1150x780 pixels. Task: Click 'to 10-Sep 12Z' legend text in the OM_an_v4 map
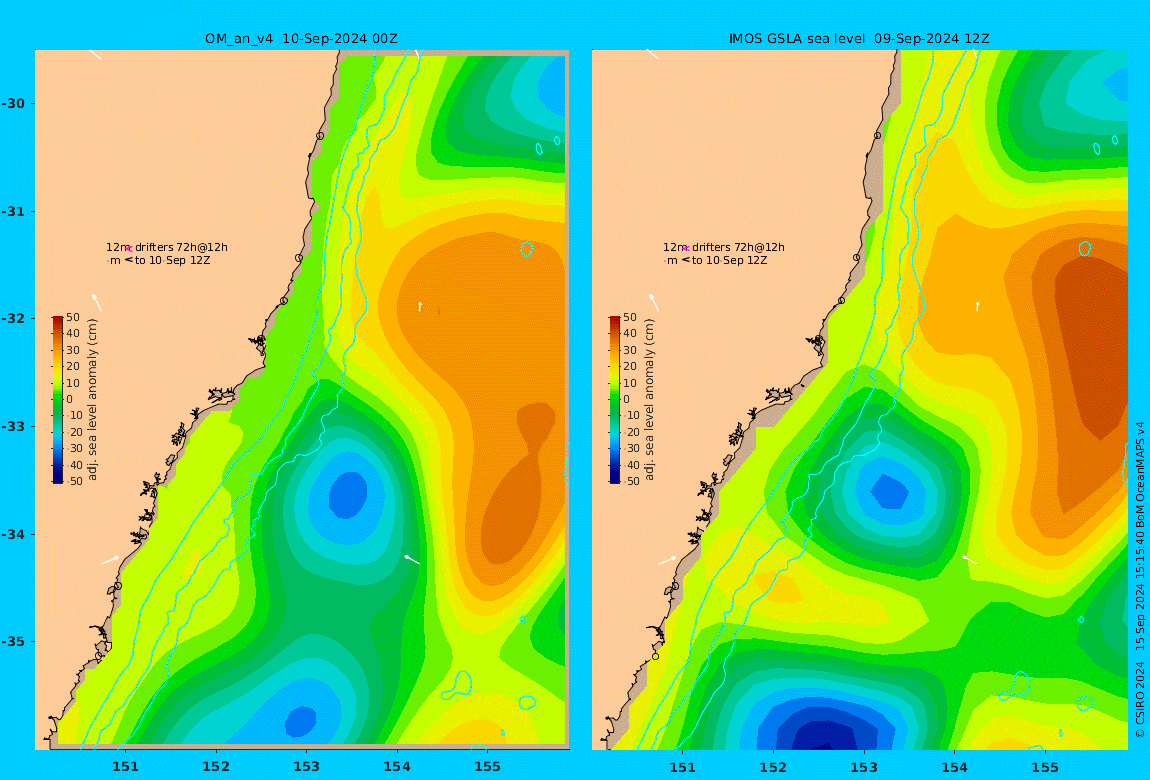coord(172,260)
